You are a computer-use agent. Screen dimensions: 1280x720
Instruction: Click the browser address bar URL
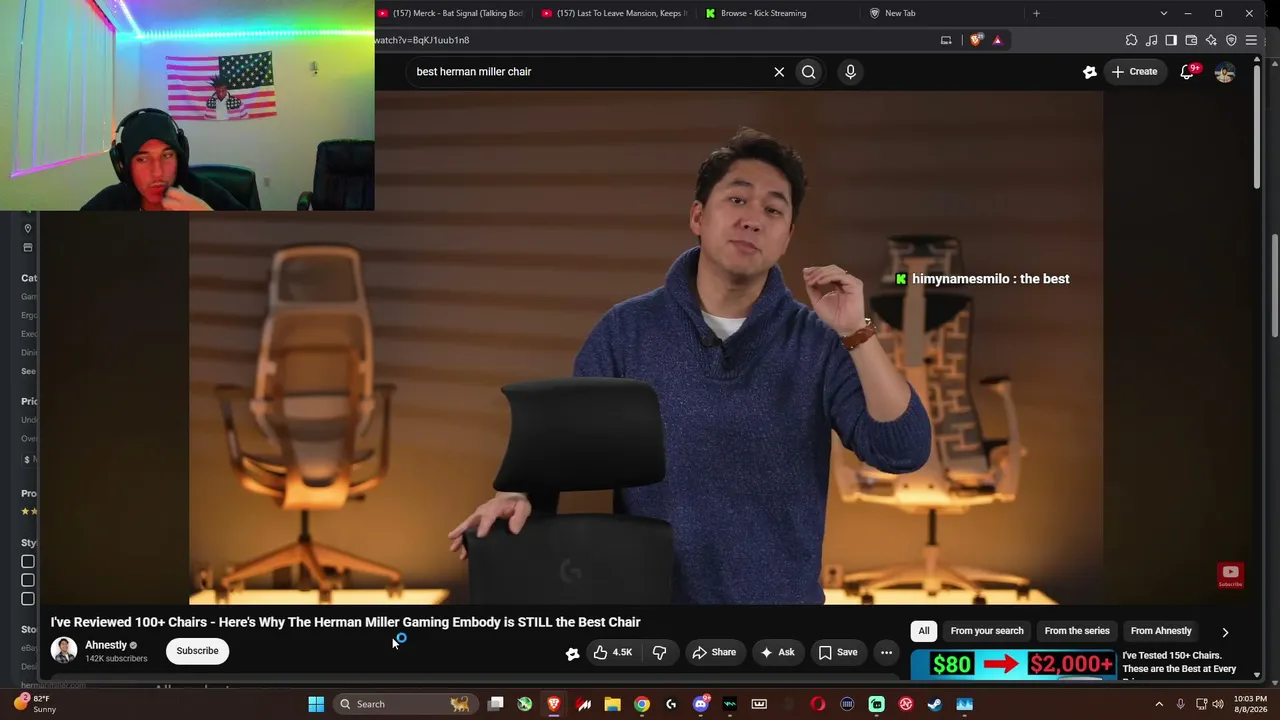click(x=422, y=40)
